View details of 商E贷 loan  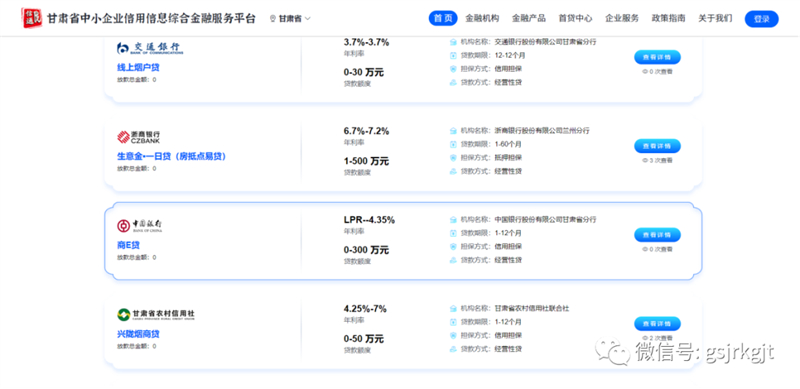[x=657, y=235]
